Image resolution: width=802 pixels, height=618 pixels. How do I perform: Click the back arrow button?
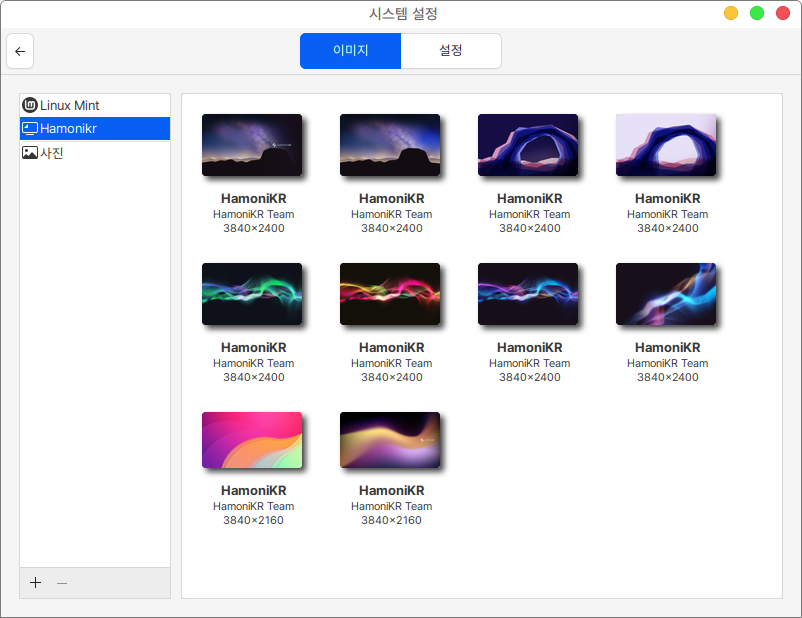(20, 51)
